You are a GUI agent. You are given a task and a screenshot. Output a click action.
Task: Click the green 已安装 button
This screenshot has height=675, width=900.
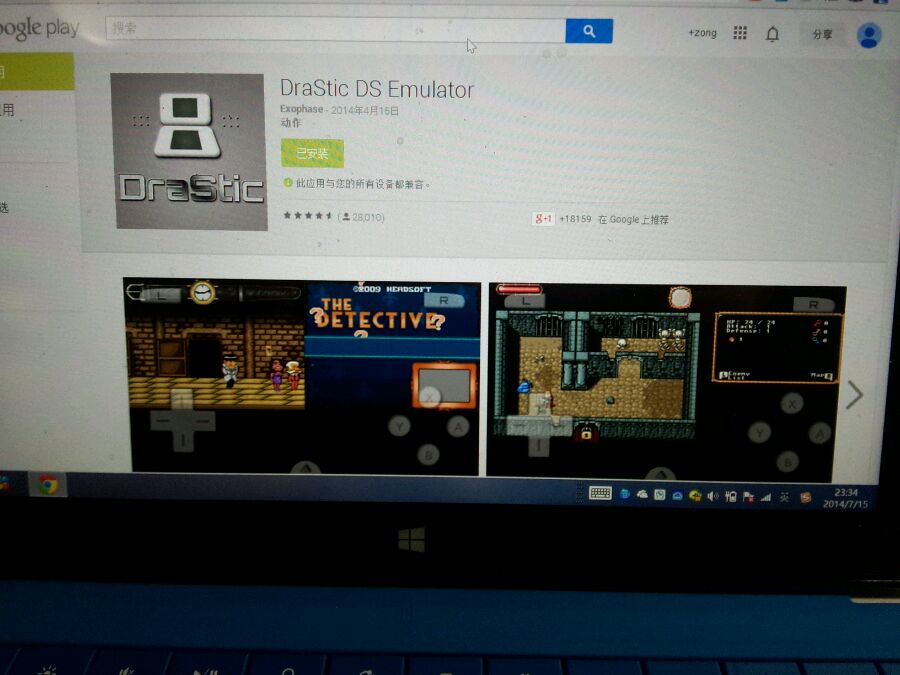click(312, 153)
